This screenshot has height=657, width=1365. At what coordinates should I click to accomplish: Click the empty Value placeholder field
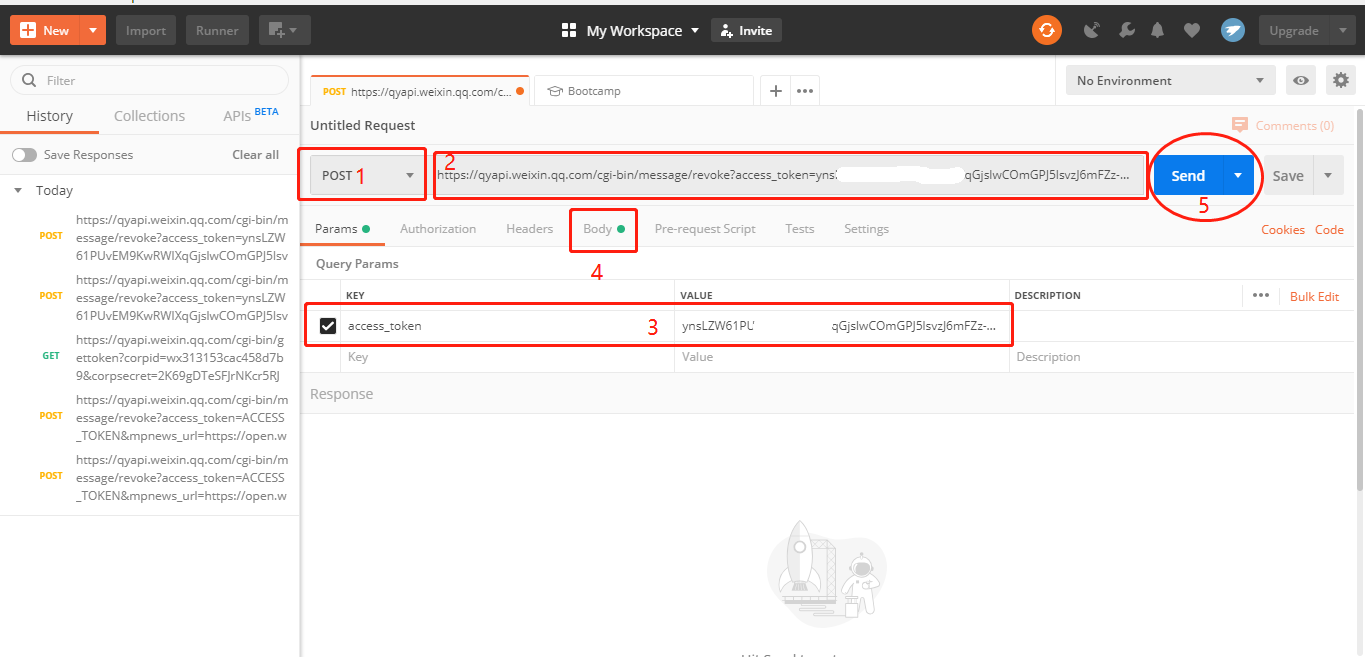tap(841, 357)
